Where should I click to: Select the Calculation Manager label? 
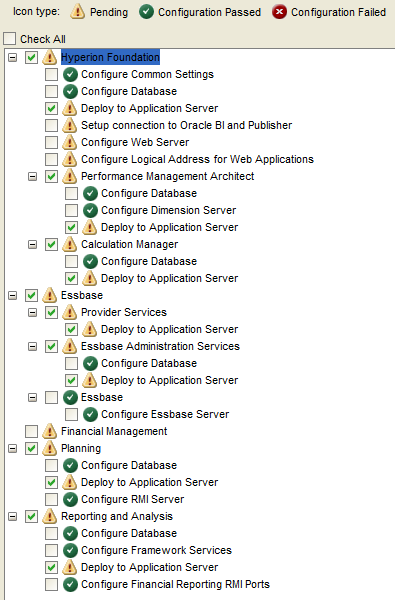click(x=129, y=244)
